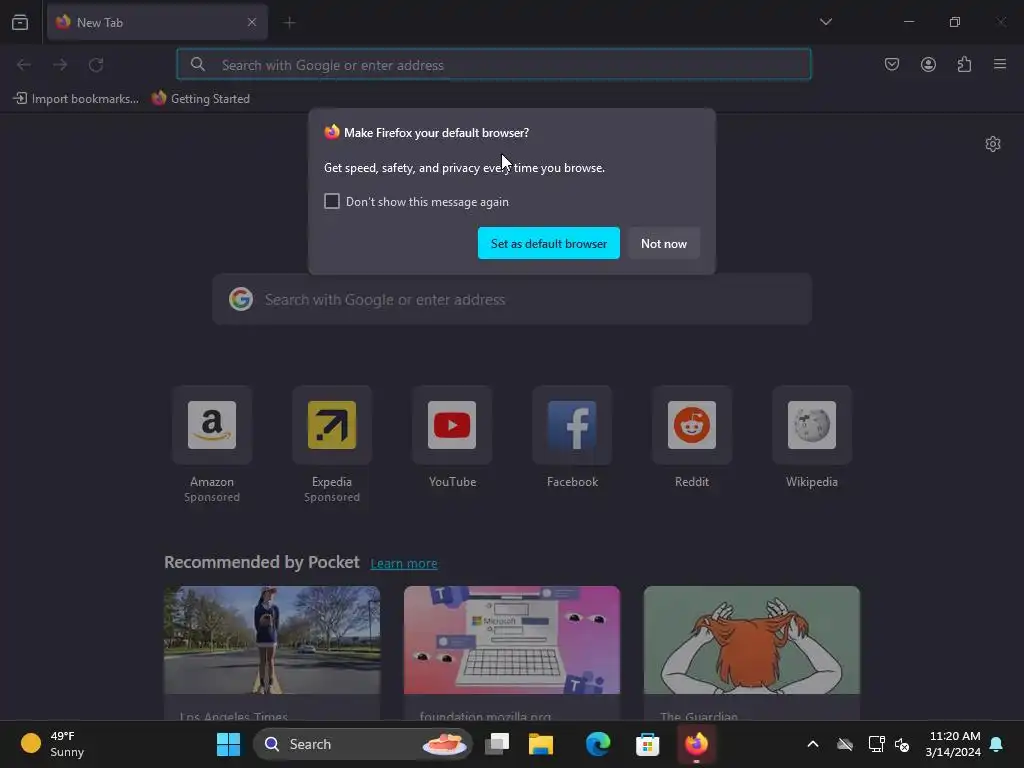This screenshot has width=1024, height=768.
Task: Open a new tab with plus icon
Action: [289, 23]
